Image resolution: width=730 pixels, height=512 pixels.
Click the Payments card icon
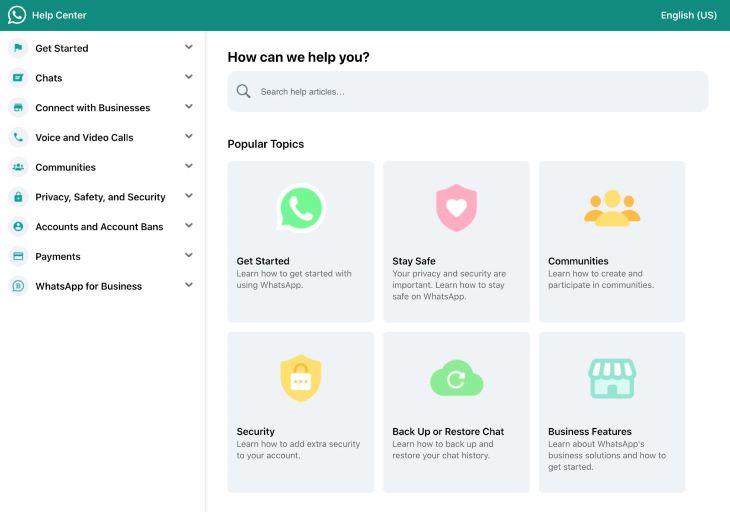(18, 257)
